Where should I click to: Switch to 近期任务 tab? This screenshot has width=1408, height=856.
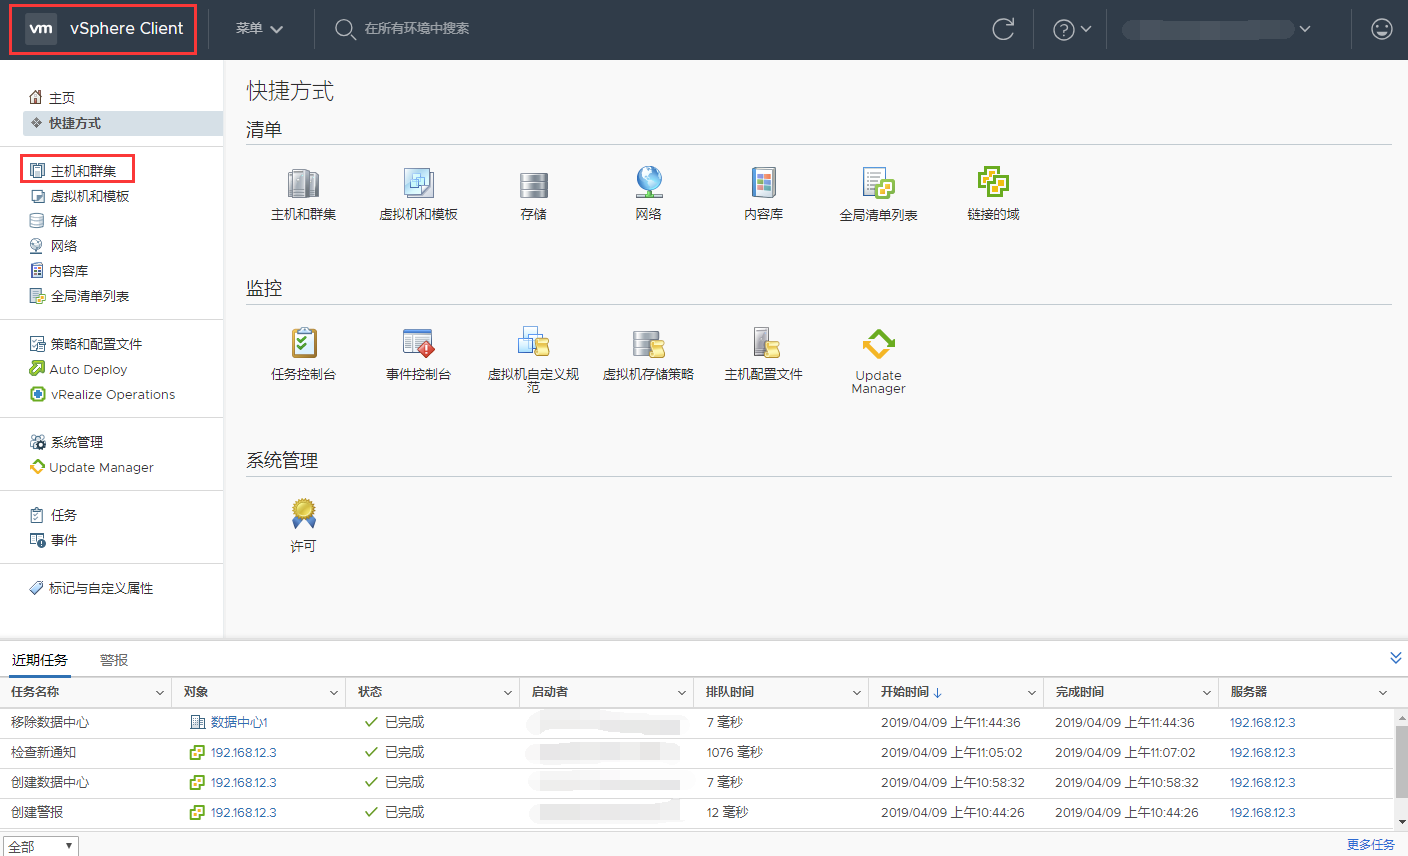[40, 660]
